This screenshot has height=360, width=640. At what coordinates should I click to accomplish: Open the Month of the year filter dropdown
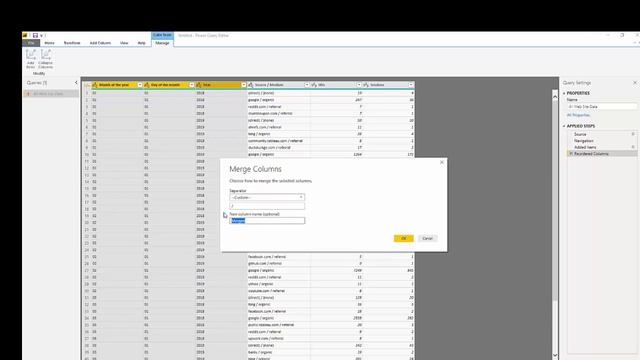point(140,85)
